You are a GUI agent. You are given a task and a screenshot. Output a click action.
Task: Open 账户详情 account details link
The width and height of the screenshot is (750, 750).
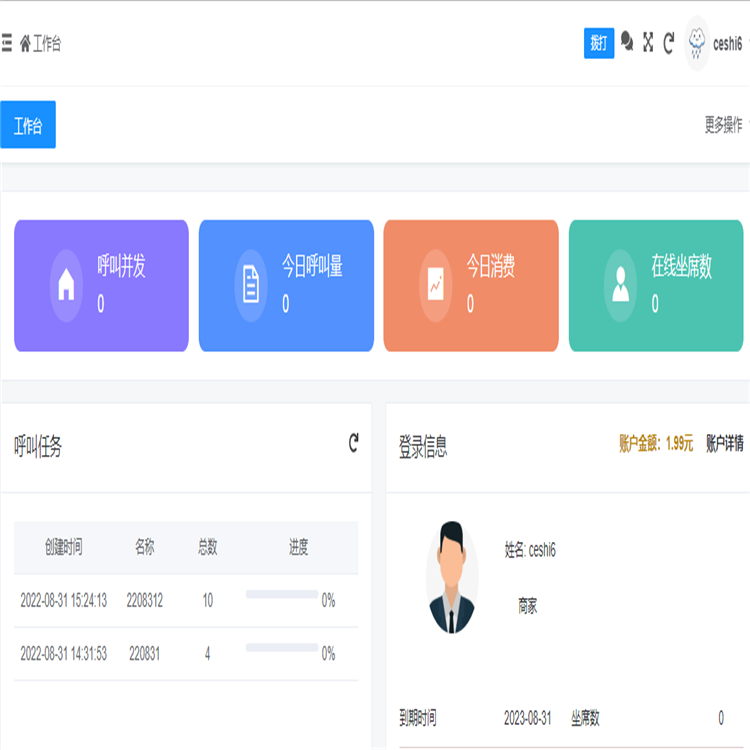point(725,443)
